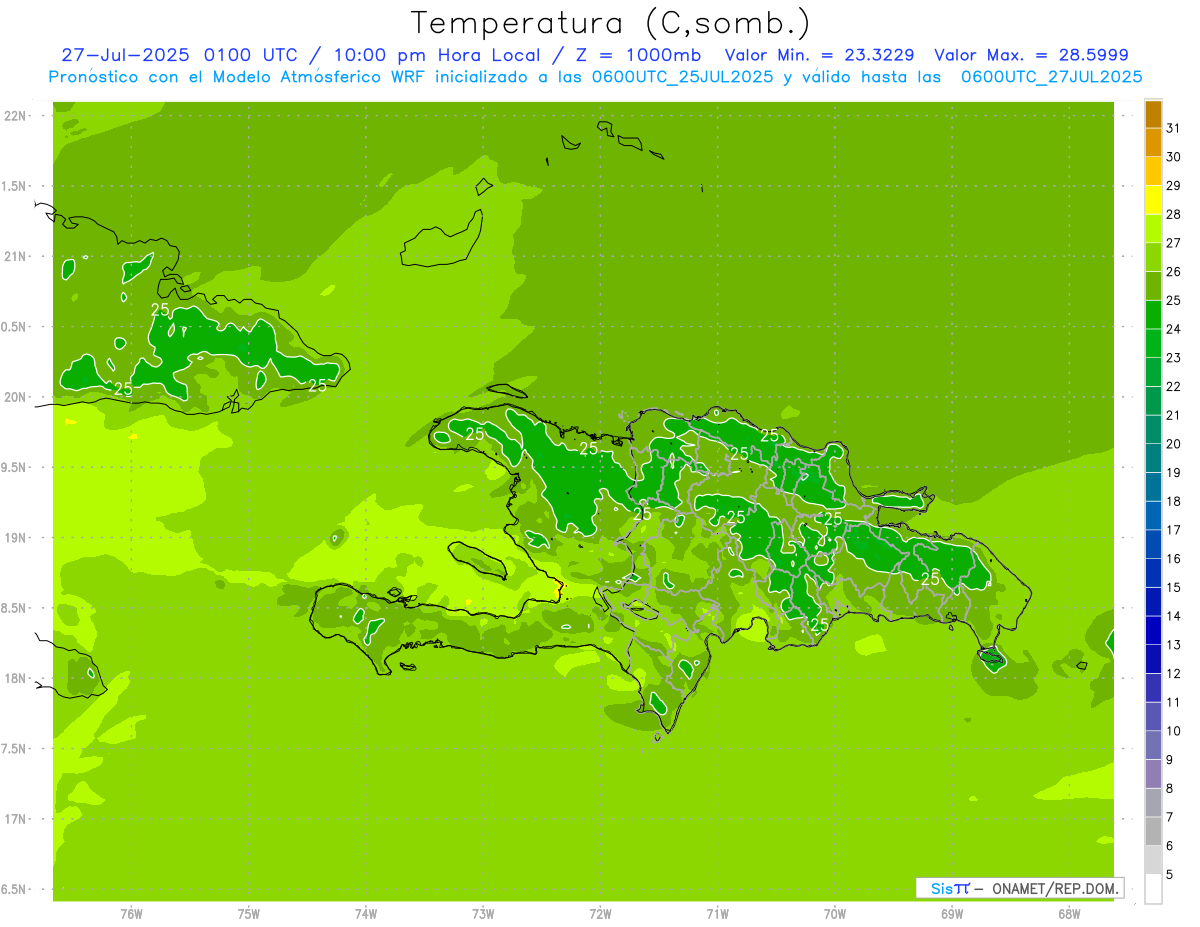Click the 74W longitude axis label
Screen dimensions: 1200x927
[366, 914]
